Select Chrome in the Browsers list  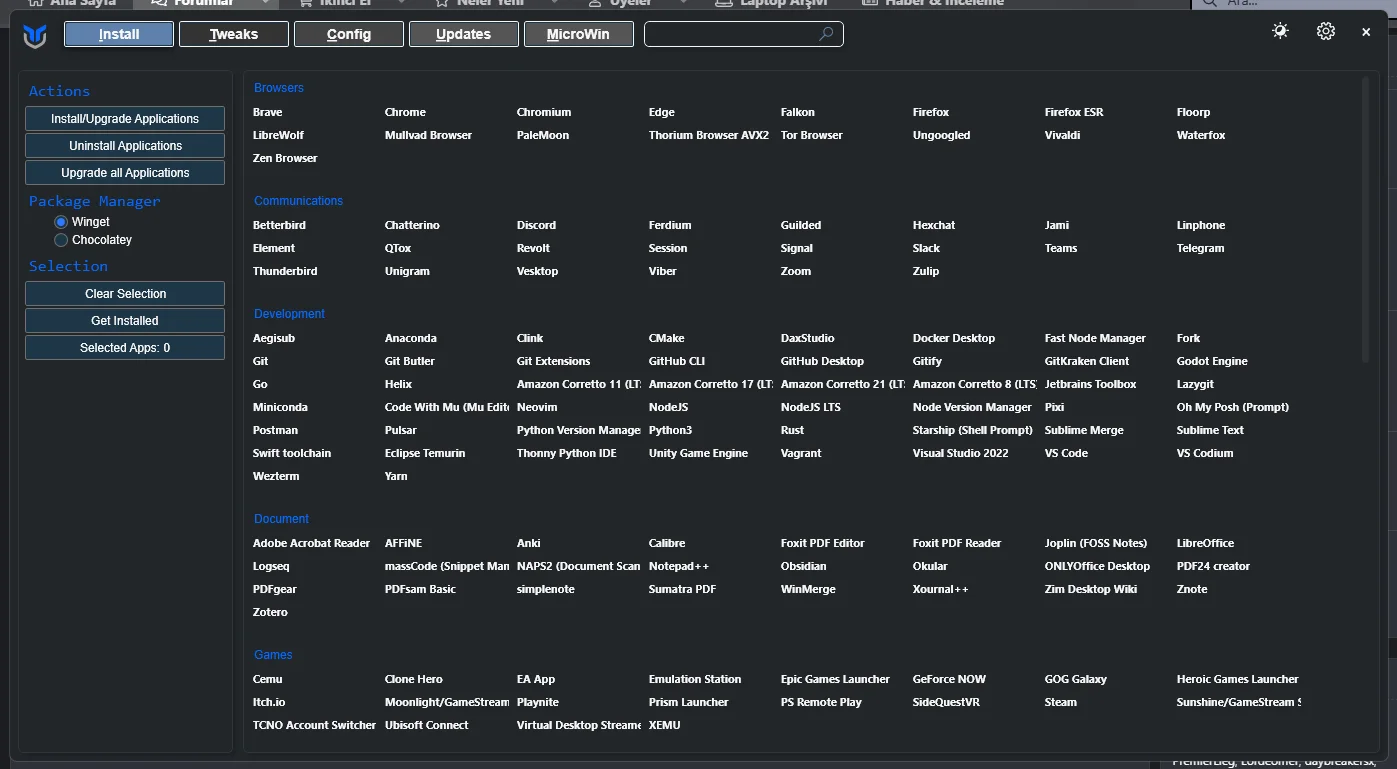point(405,112)
